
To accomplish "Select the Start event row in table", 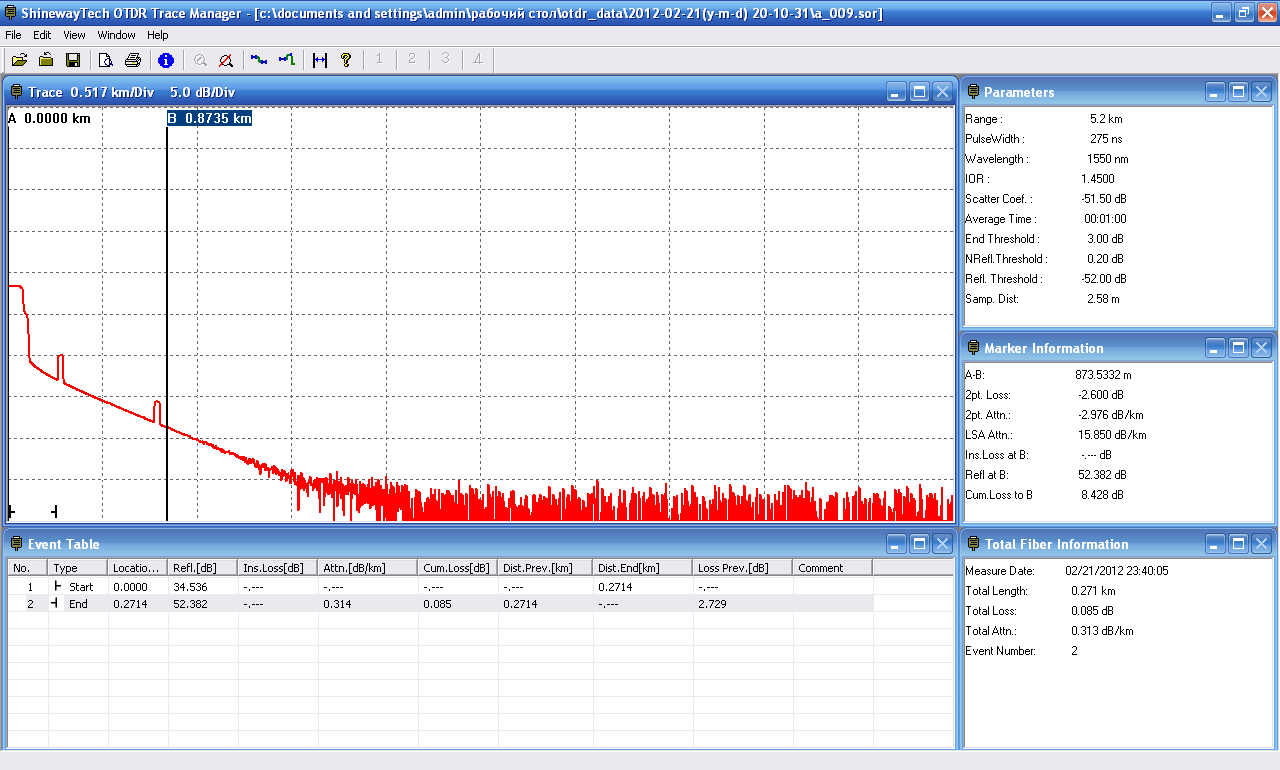I will coord(80,587).
